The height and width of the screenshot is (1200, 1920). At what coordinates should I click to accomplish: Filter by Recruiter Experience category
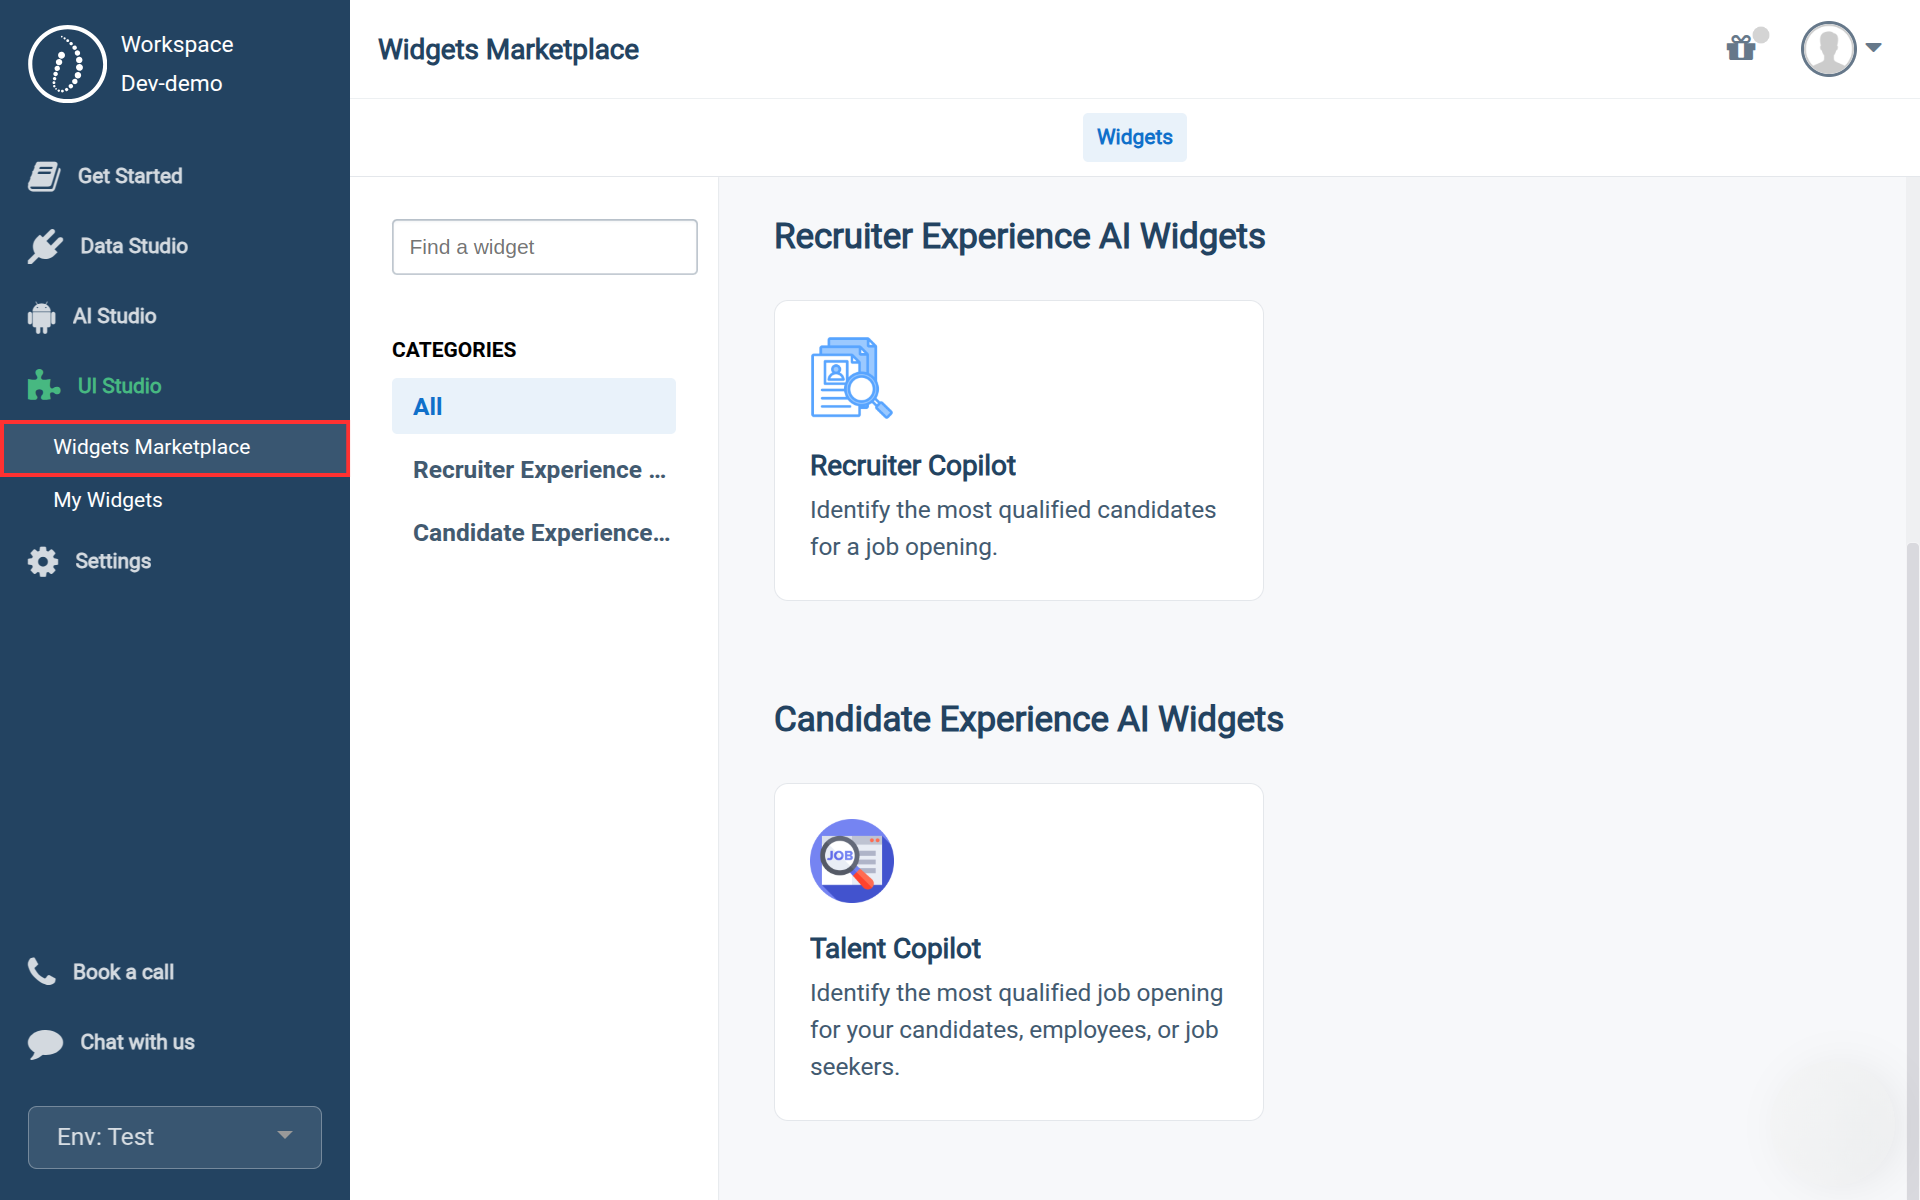click(539, 470)
